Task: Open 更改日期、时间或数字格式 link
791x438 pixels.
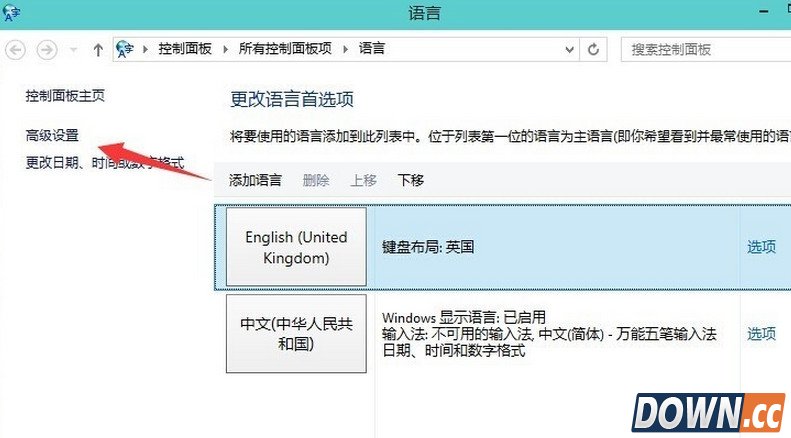Action: click(x=105, y=162)
